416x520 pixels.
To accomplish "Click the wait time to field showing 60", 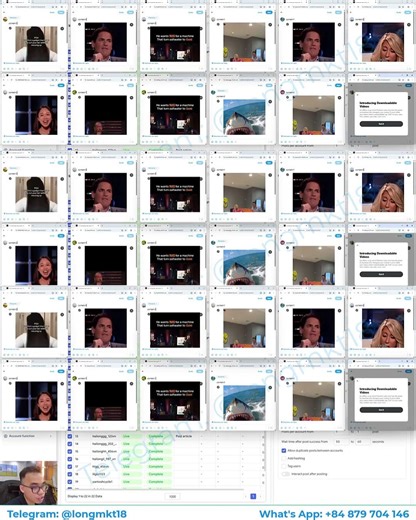I will 363,441.
